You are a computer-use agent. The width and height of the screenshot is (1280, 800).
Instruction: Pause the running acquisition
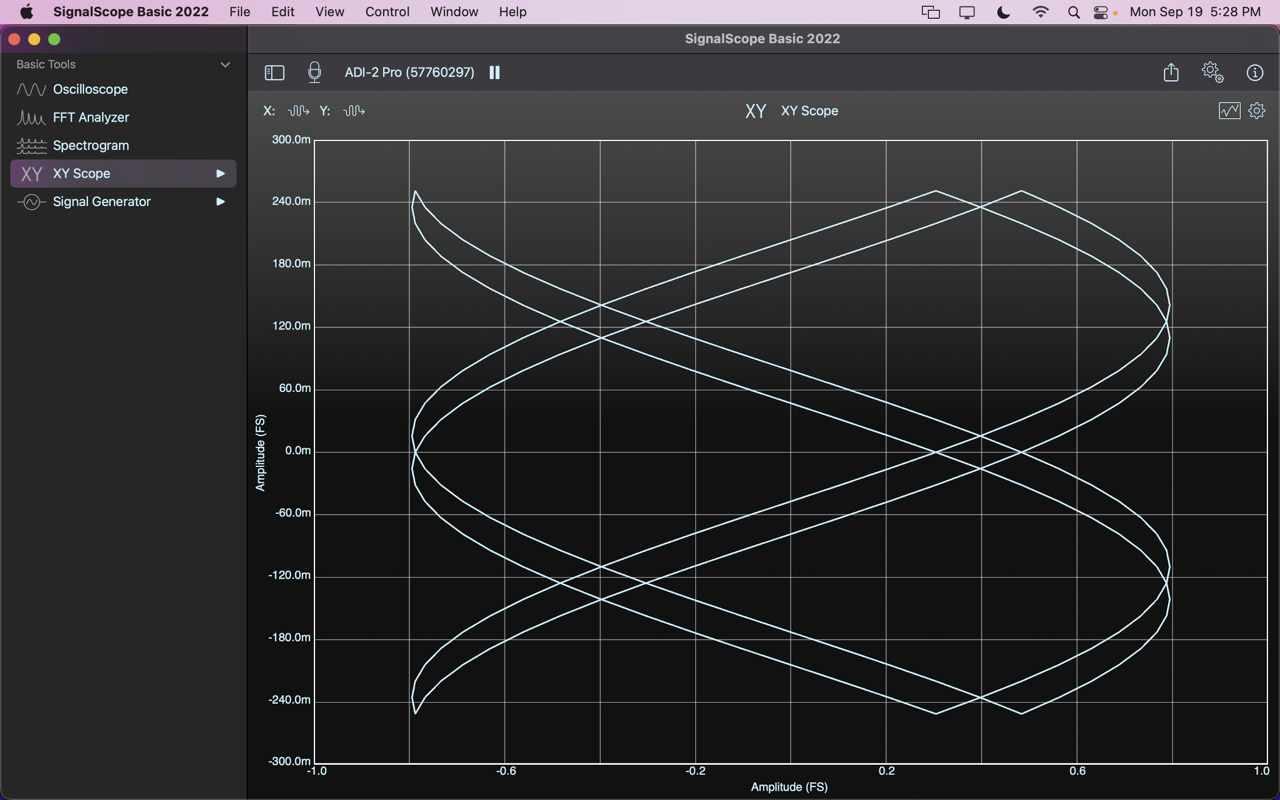click(494, 72)
